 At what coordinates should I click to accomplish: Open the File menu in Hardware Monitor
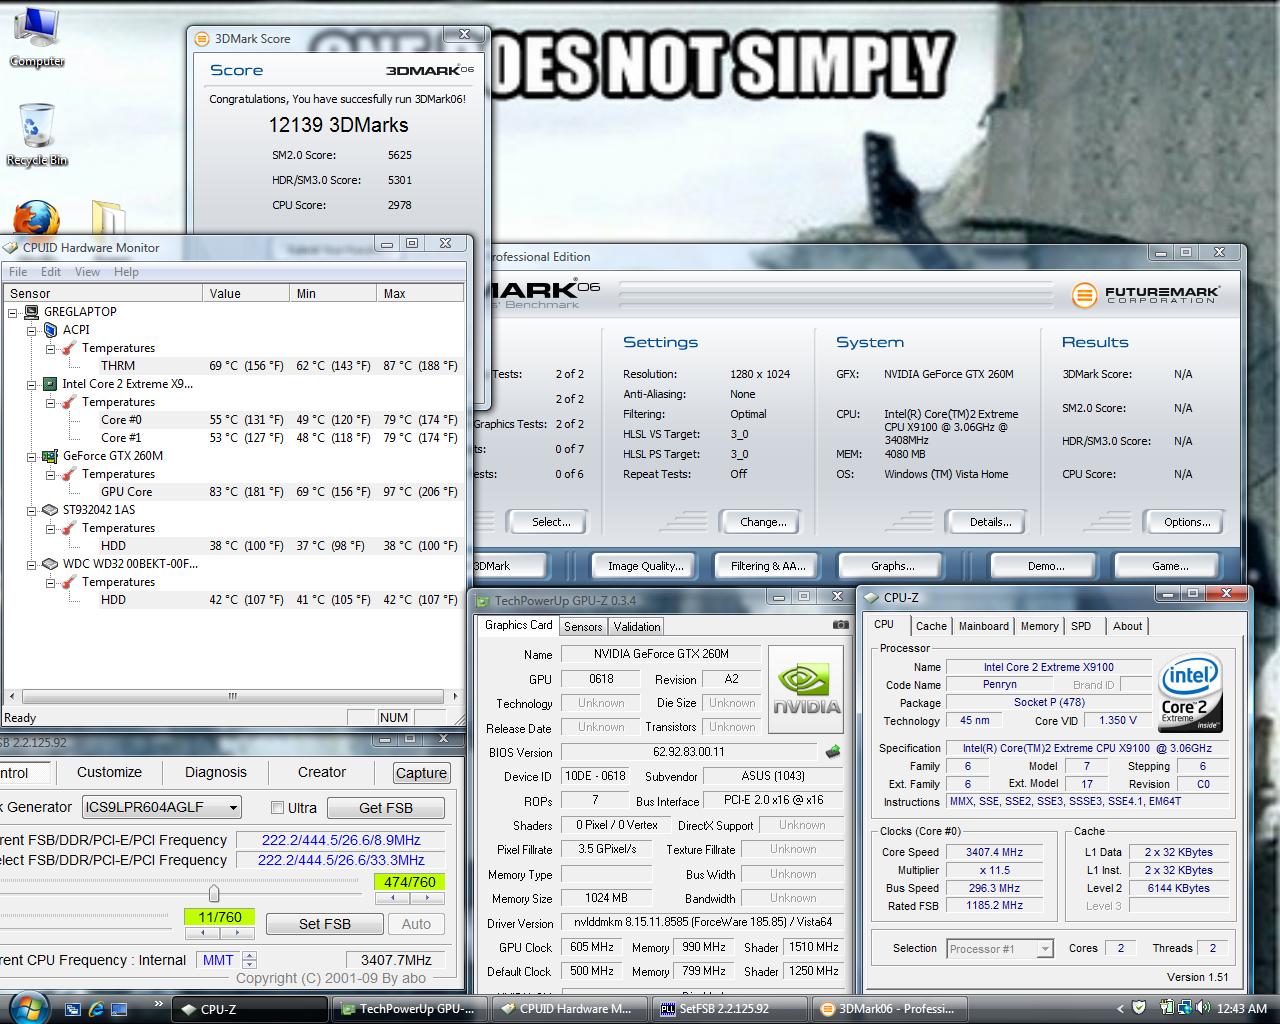(x=19, y=272)
